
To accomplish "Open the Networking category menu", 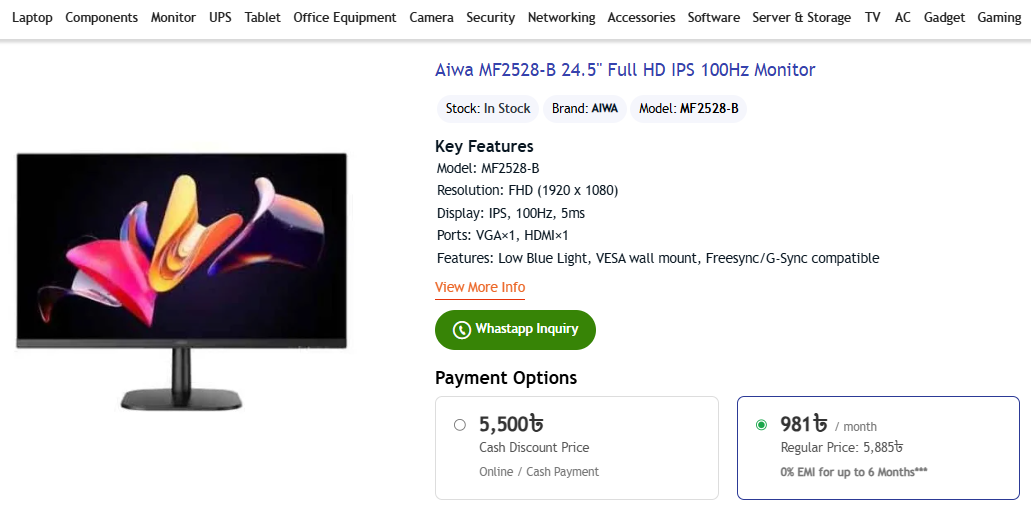I will coord(562,18).
